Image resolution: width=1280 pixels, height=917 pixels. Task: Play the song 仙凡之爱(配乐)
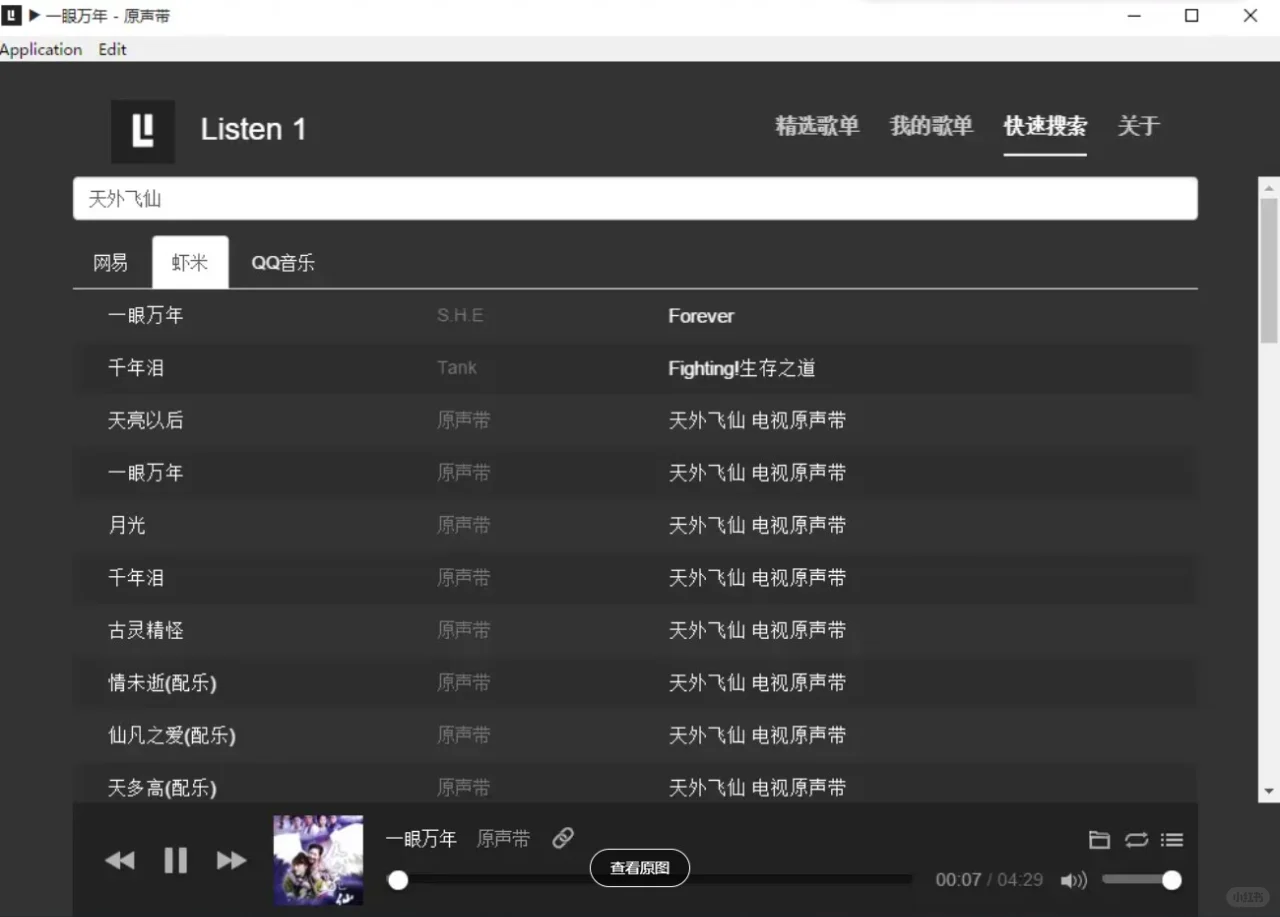coord(172,735)
